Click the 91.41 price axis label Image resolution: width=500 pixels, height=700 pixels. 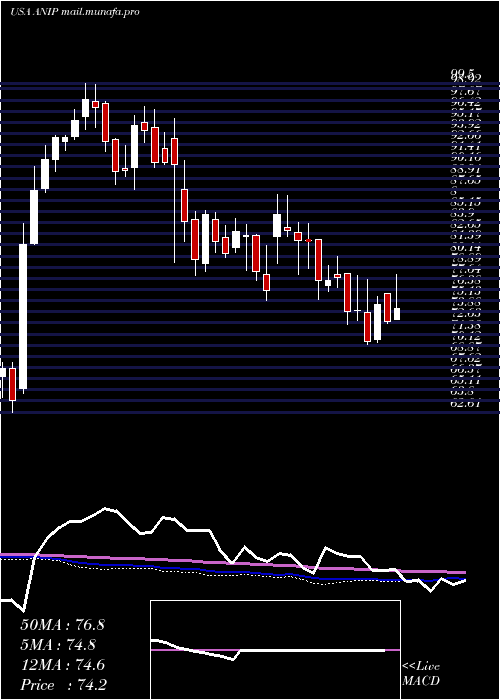[466, 147]
